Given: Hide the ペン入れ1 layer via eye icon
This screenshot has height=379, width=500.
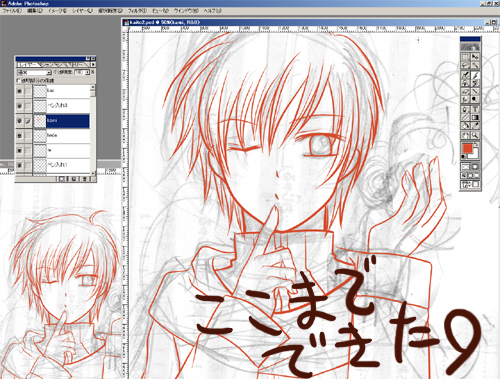Looking at the screenshot, I should [x=20, y=165].
